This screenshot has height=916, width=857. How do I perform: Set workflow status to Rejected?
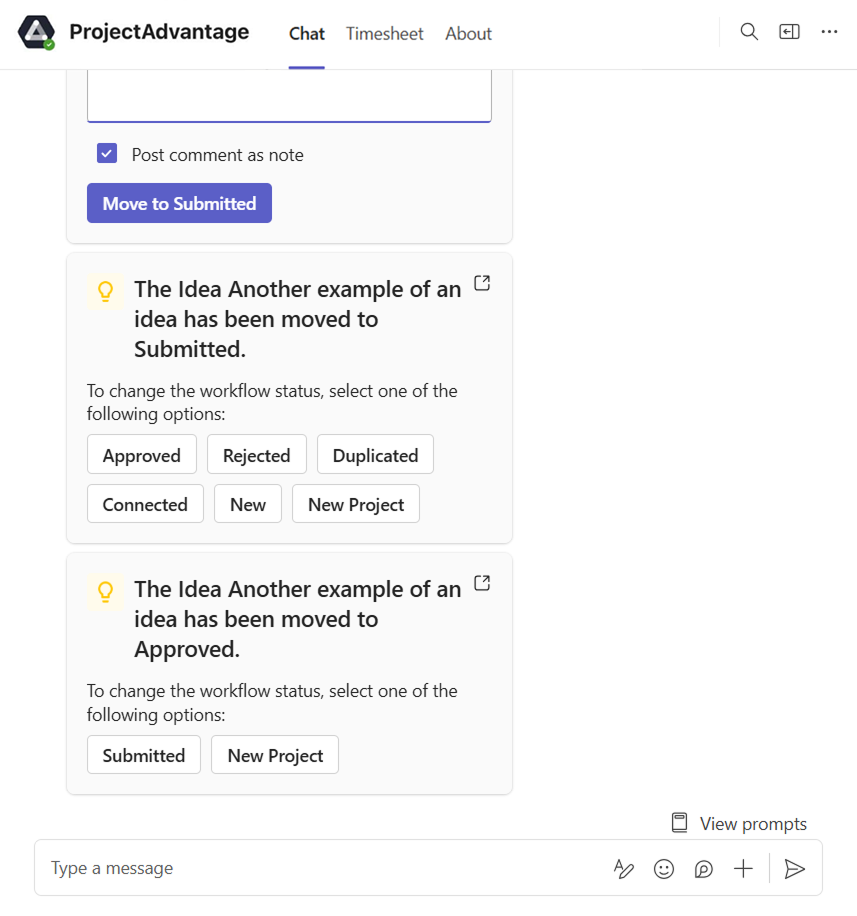coord(256,455)
